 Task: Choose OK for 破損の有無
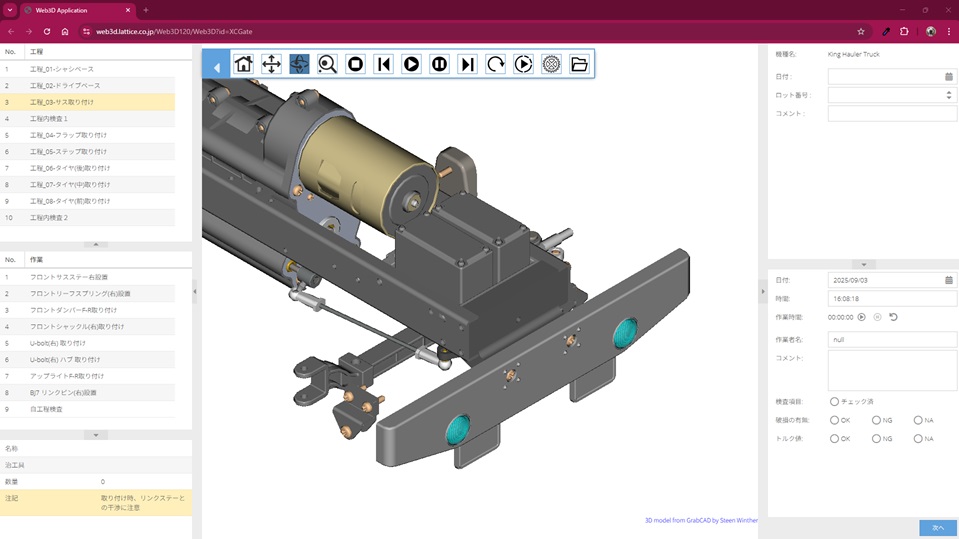click(x=834, y=420)
